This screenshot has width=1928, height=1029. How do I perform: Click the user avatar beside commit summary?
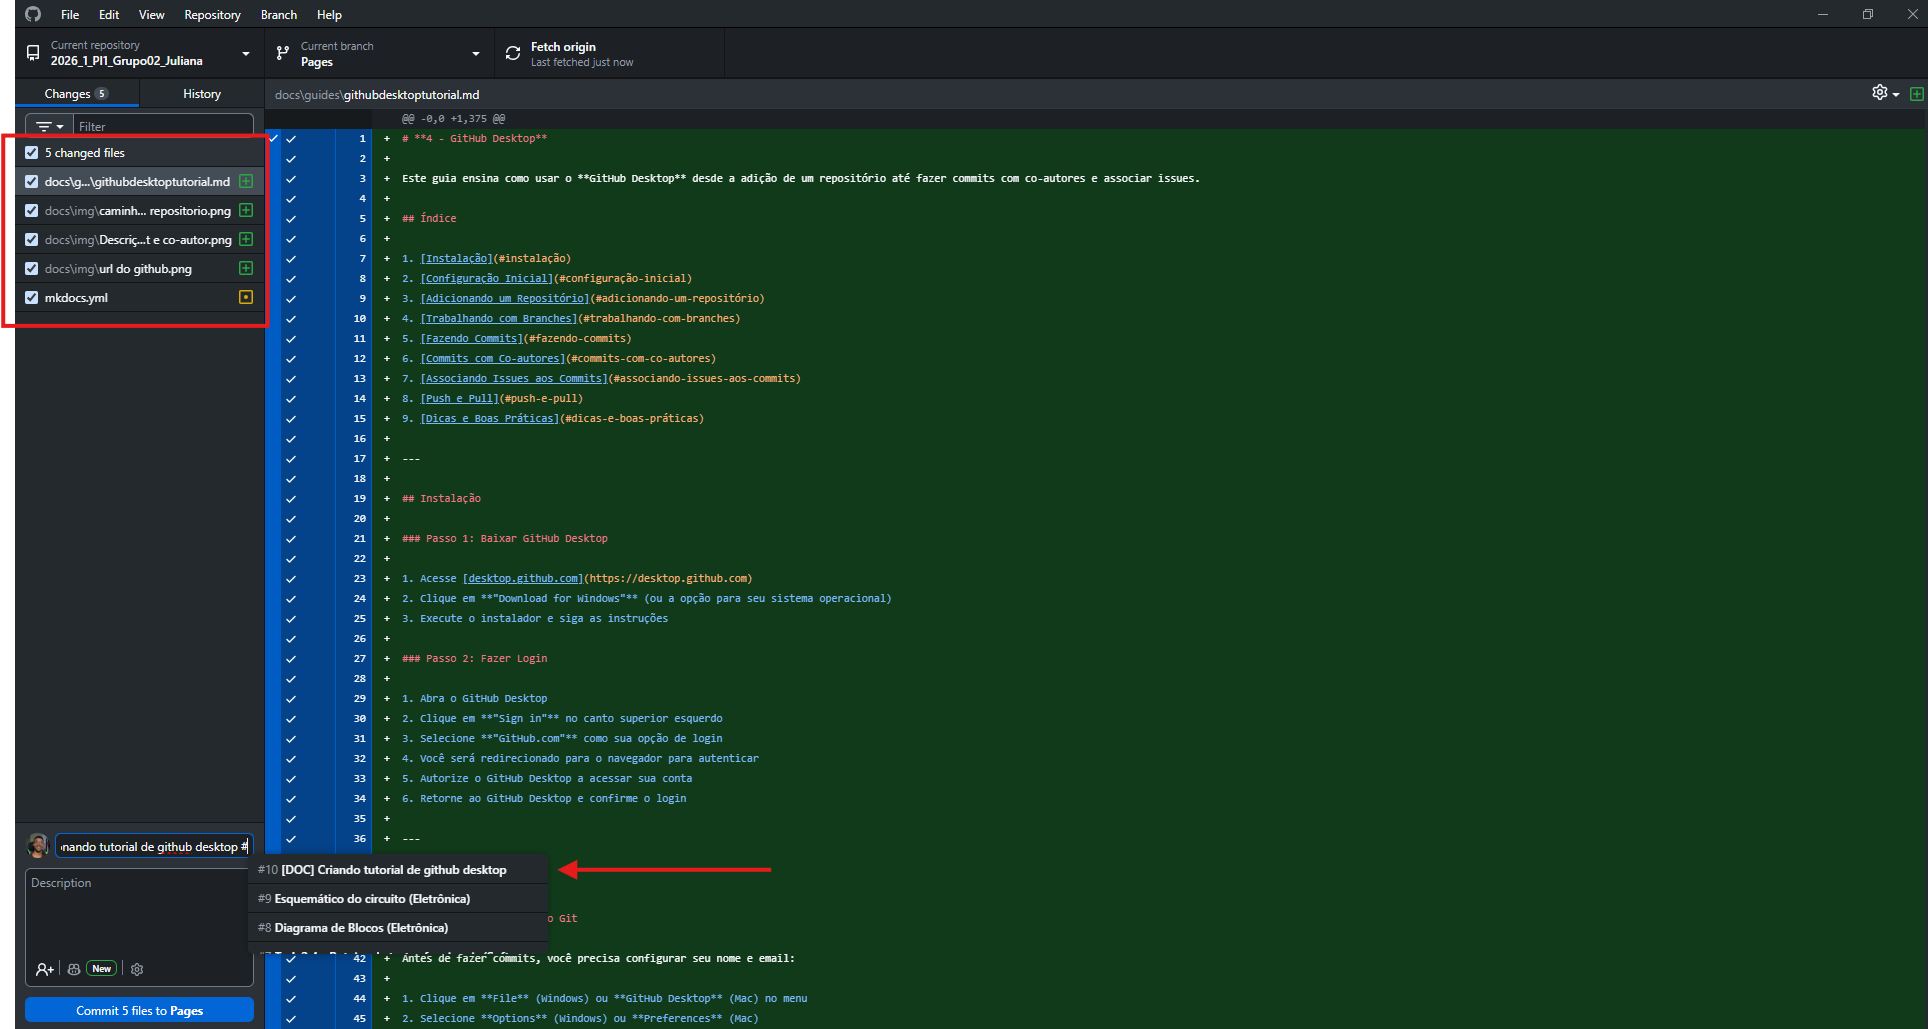[x=38, y=846]
